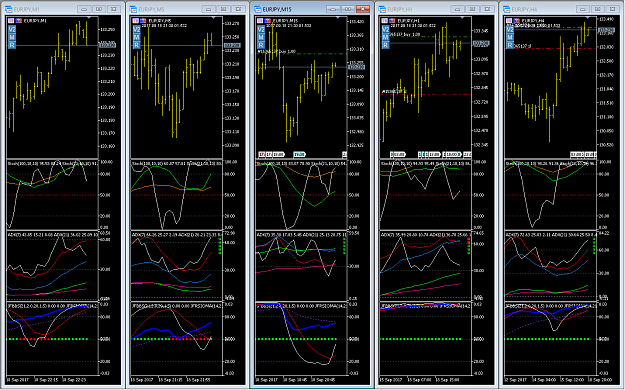This screenshot has width=625, height=390.
Task: Click the second flag icon in H4 chart
Action: (x=517, y=21)
